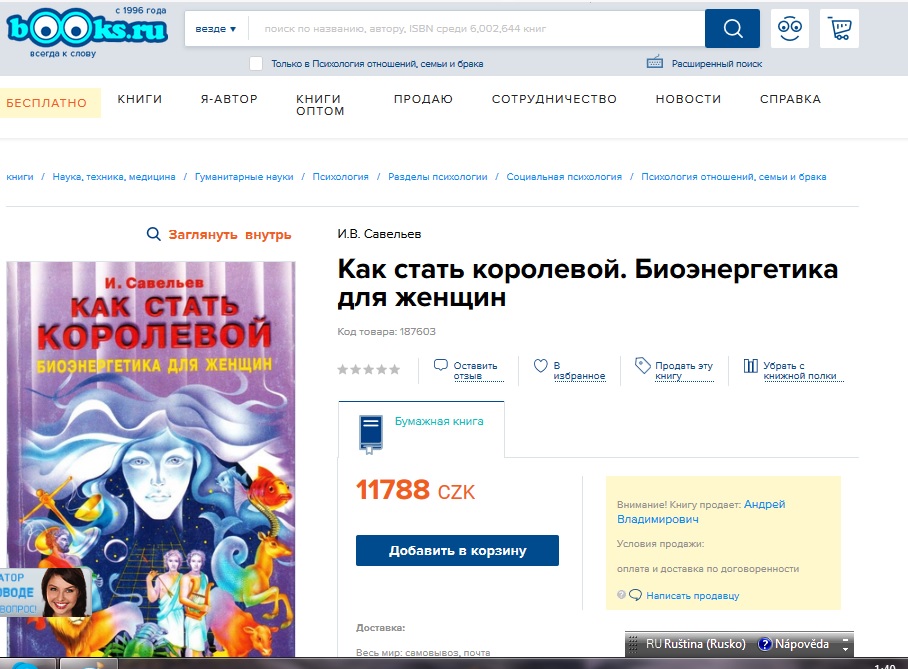Go to Гуманитарные науки breadcrumb
The image size is (908, 669).
point(244,177)
